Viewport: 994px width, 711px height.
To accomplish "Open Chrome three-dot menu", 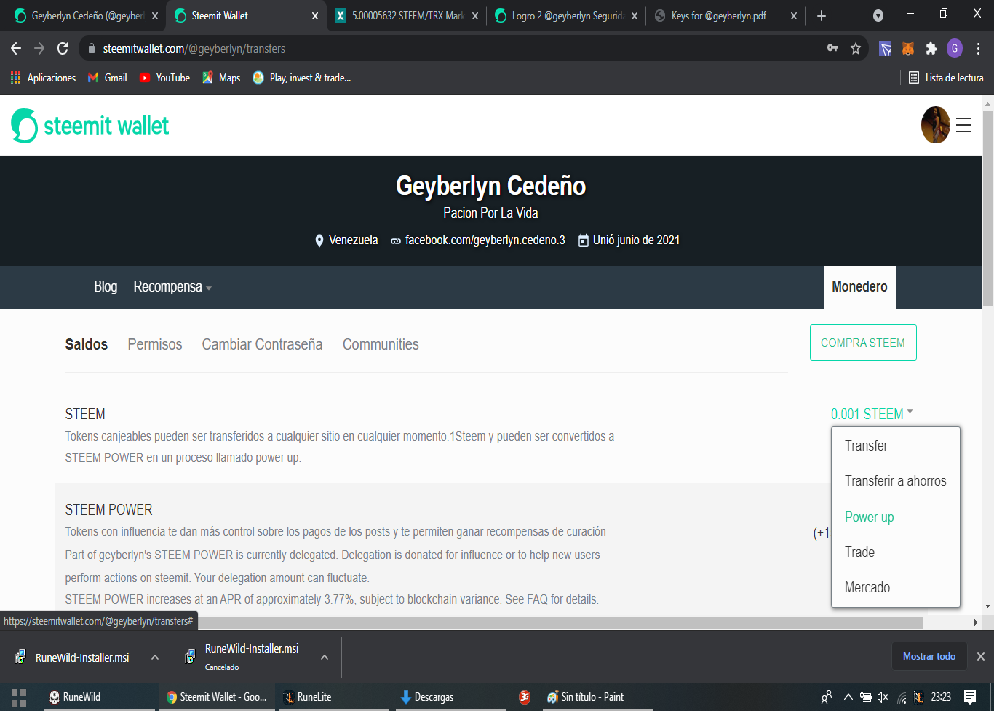I will point(978,48).
